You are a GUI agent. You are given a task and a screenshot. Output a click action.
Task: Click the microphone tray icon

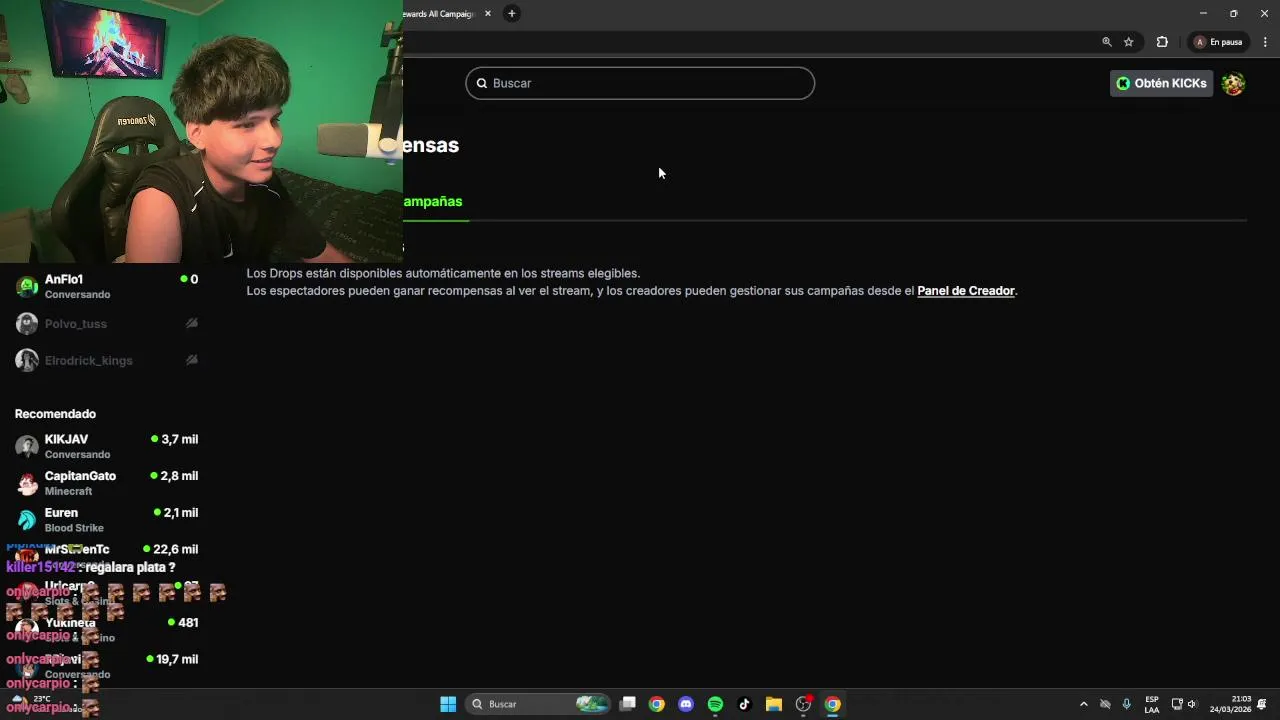coord(1127,704)
